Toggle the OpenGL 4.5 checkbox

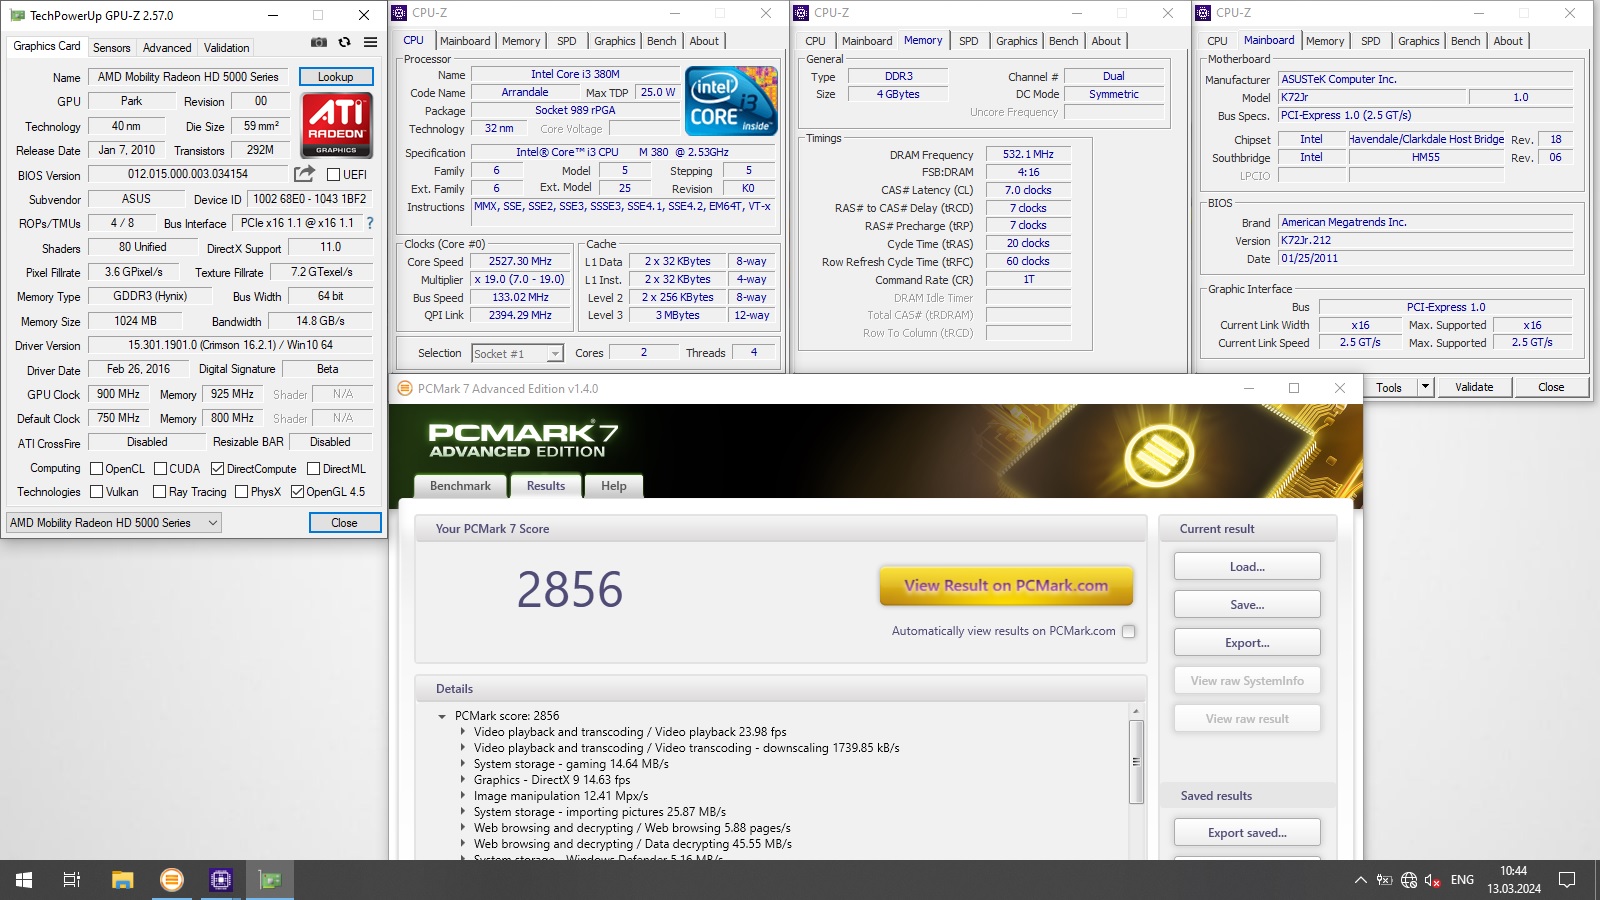pyautogui.click(x=297, y=491)
